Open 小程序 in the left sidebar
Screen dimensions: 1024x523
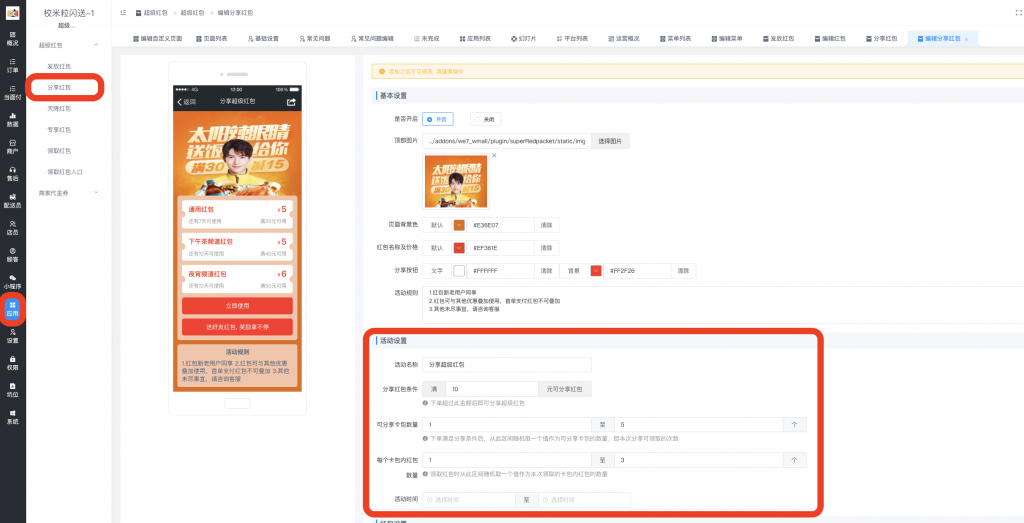pos(12,282)
